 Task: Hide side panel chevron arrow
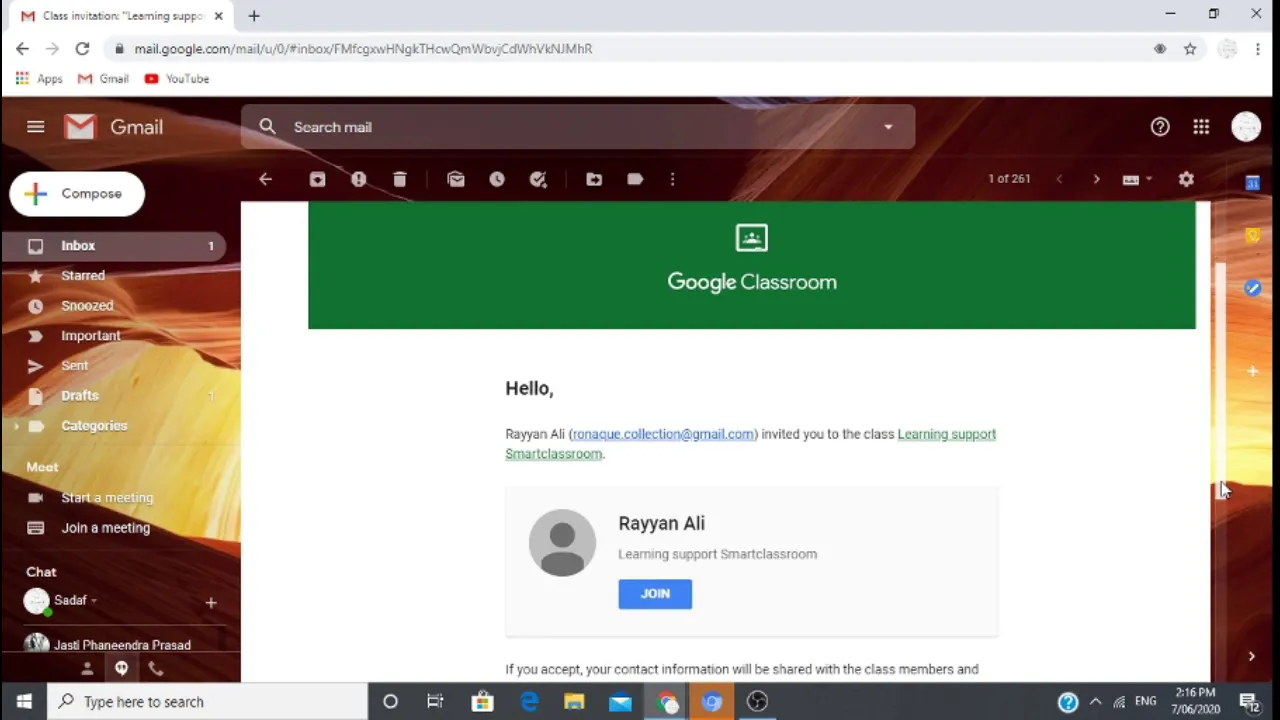click(x=1251, y=656)
